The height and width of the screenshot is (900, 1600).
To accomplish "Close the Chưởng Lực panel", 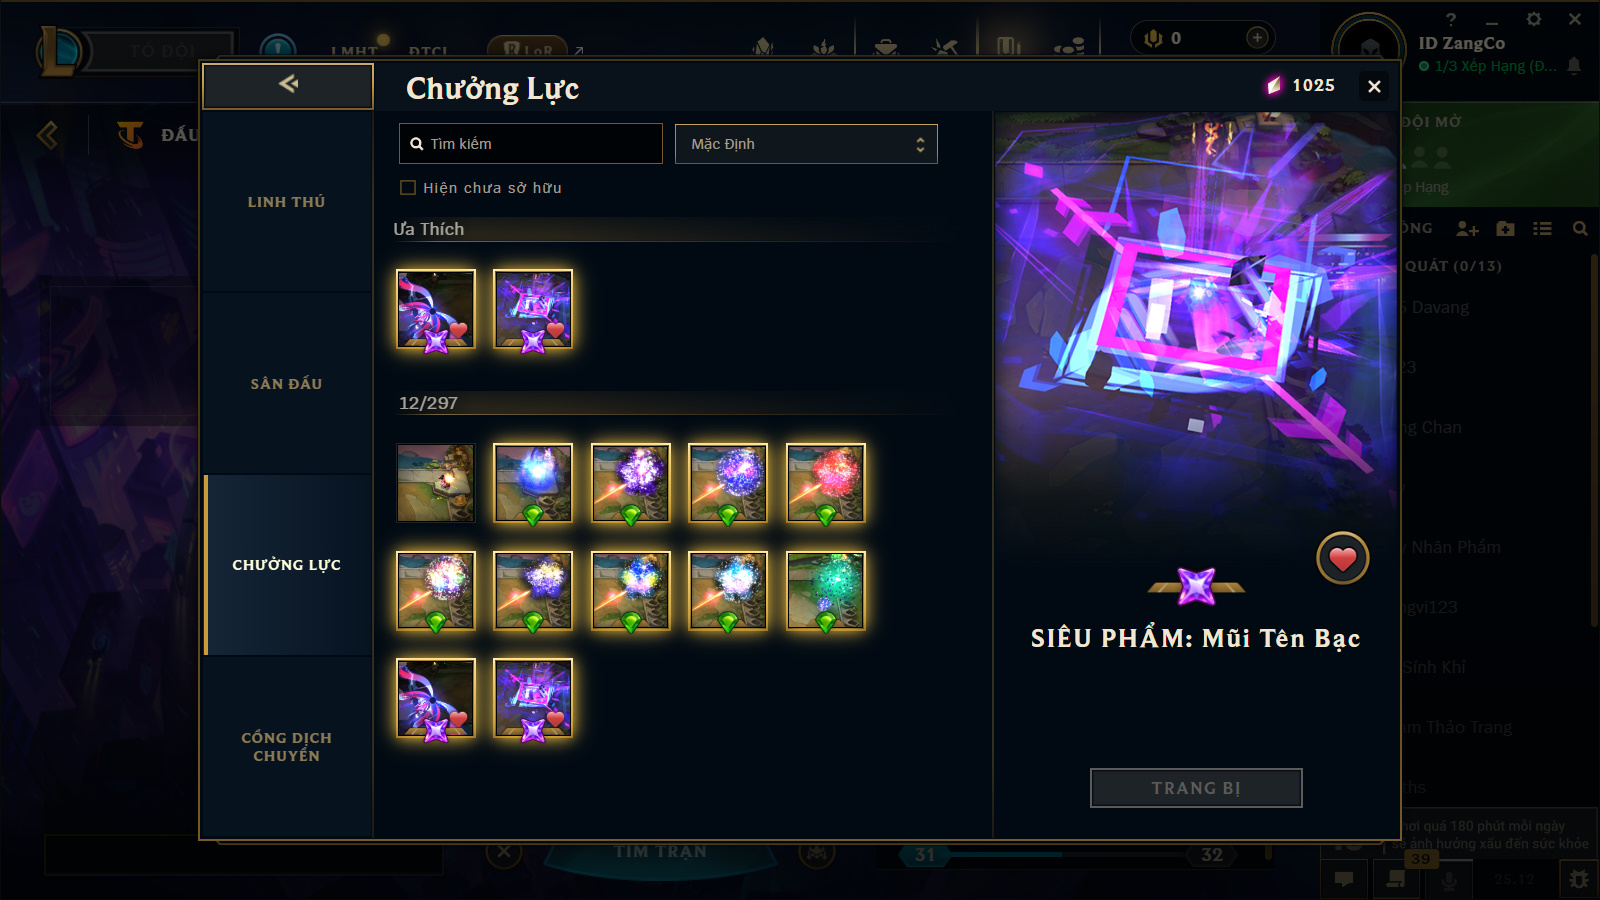I will click(x=1375, y=87).
